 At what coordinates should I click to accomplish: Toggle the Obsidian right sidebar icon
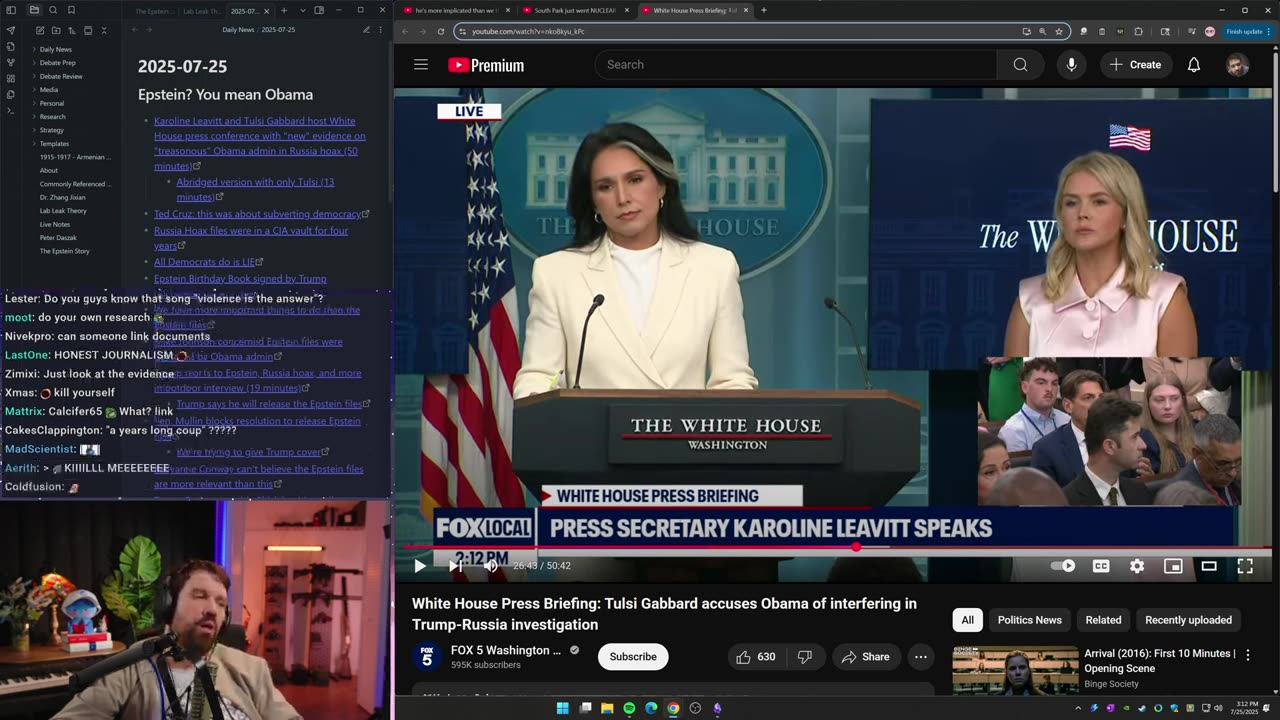(x=319, y=10)
